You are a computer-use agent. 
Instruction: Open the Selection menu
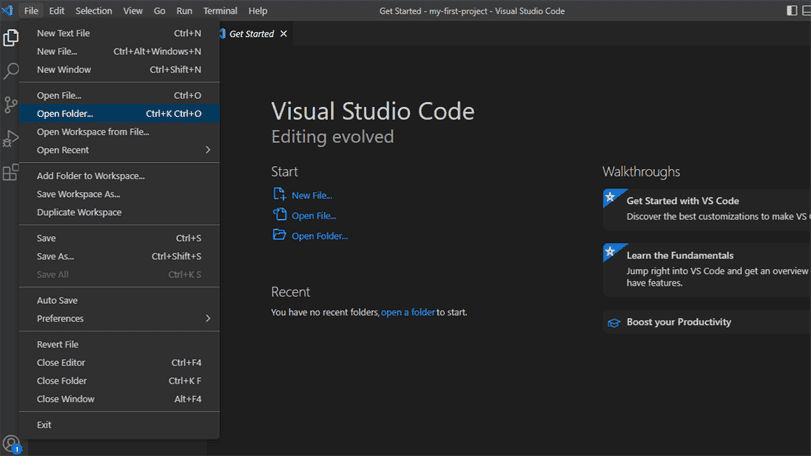point(94,11)
